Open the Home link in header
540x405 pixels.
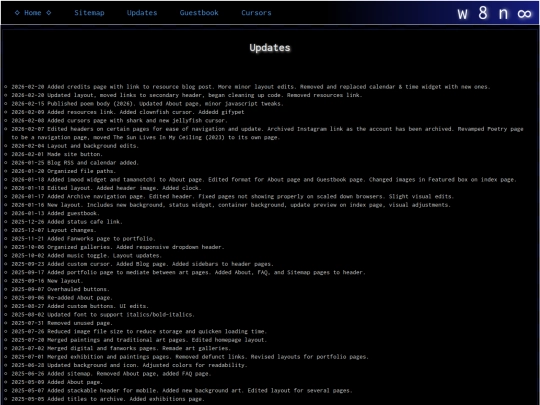tap(33, 13)
